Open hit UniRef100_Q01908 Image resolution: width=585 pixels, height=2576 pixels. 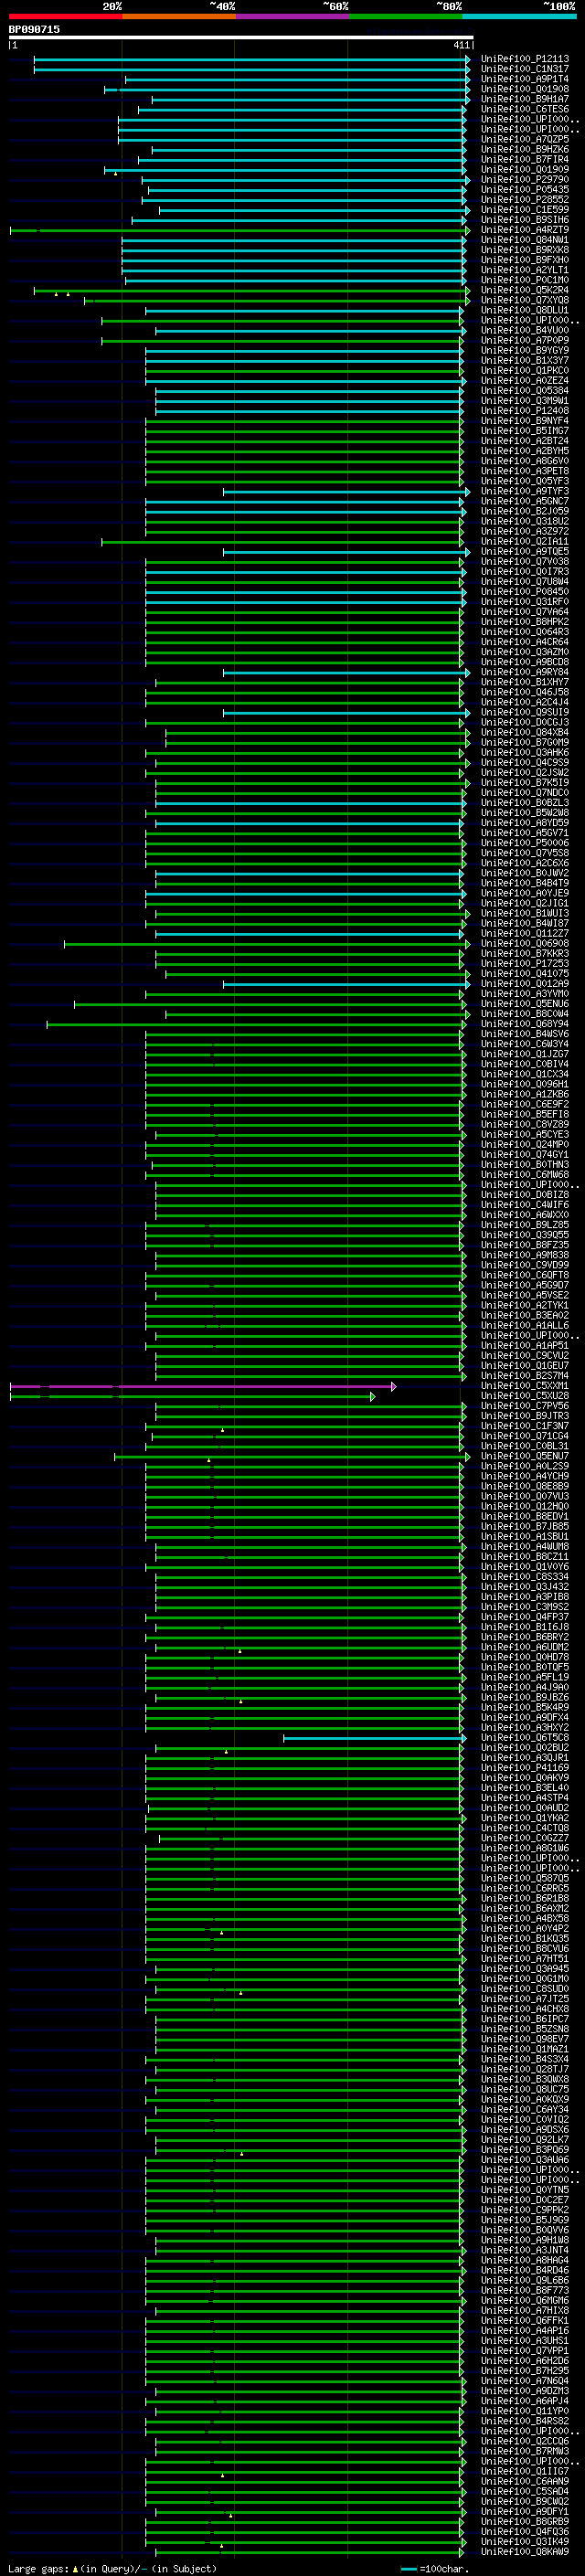(524, 89)
